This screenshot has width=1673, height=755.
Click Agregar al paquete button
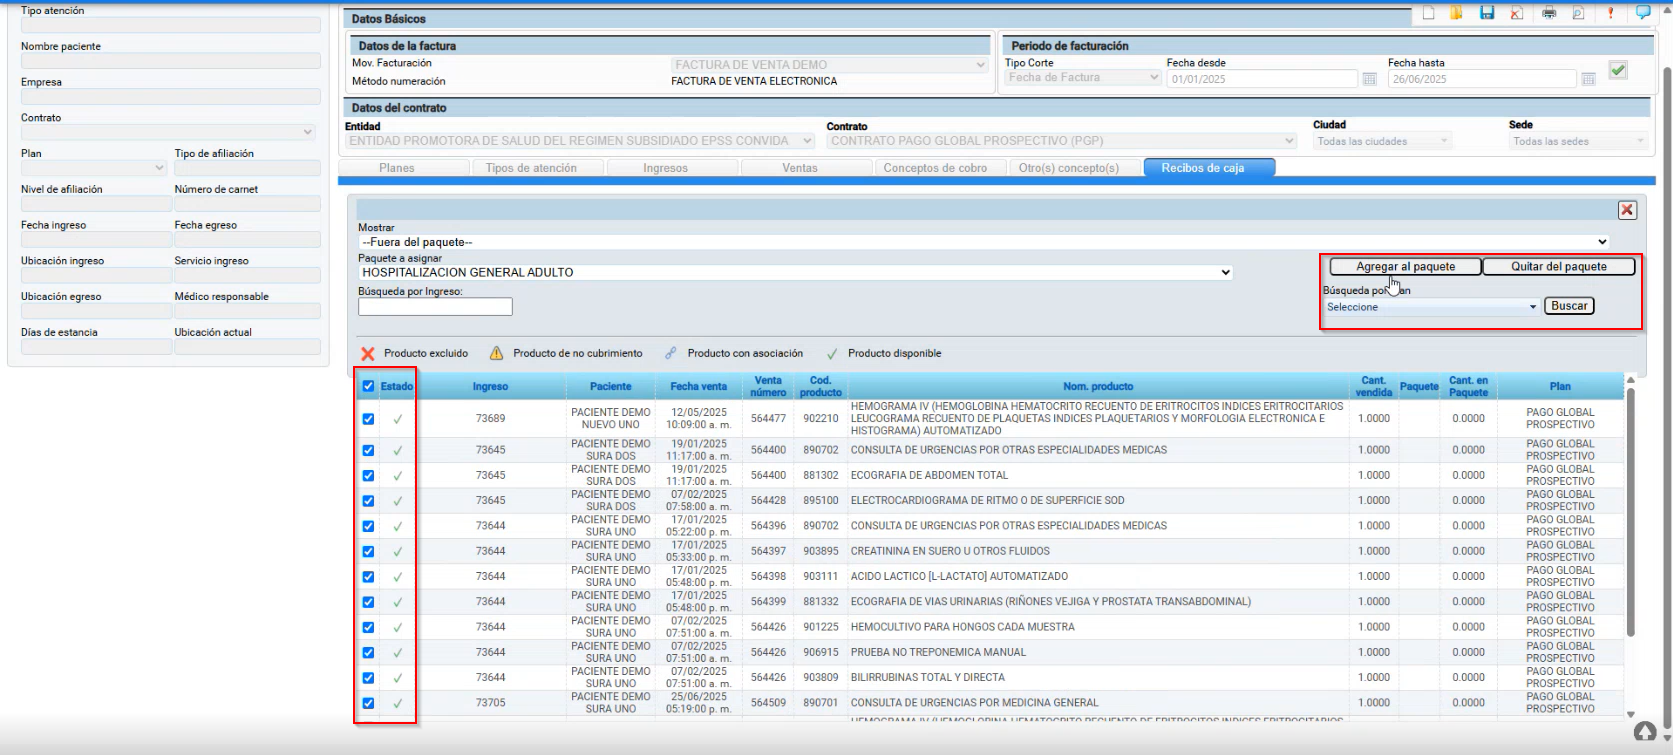tap(1405, 266)
